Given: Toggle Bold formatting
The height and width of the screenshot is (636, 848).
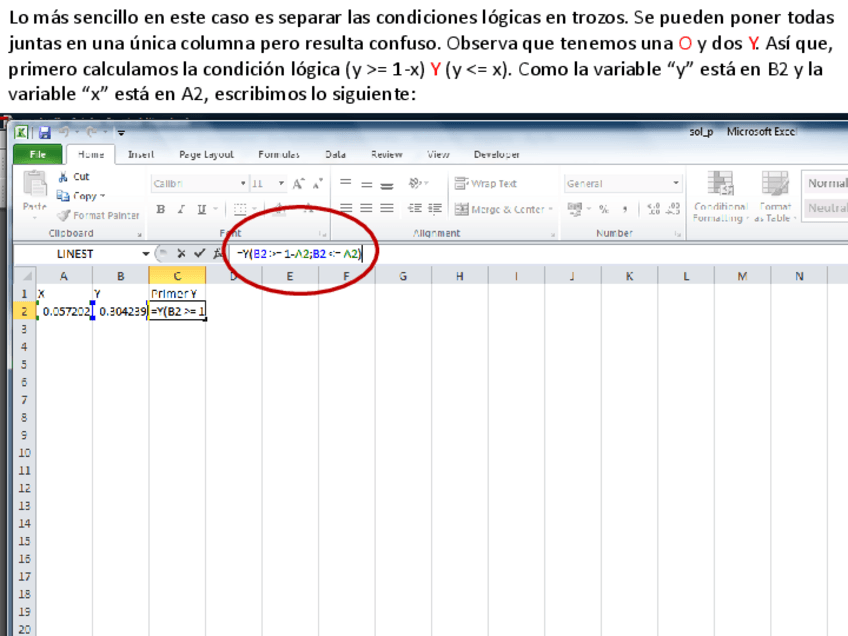Looking at the screenshot, I should pyautogui.click(x=161, y=209).
